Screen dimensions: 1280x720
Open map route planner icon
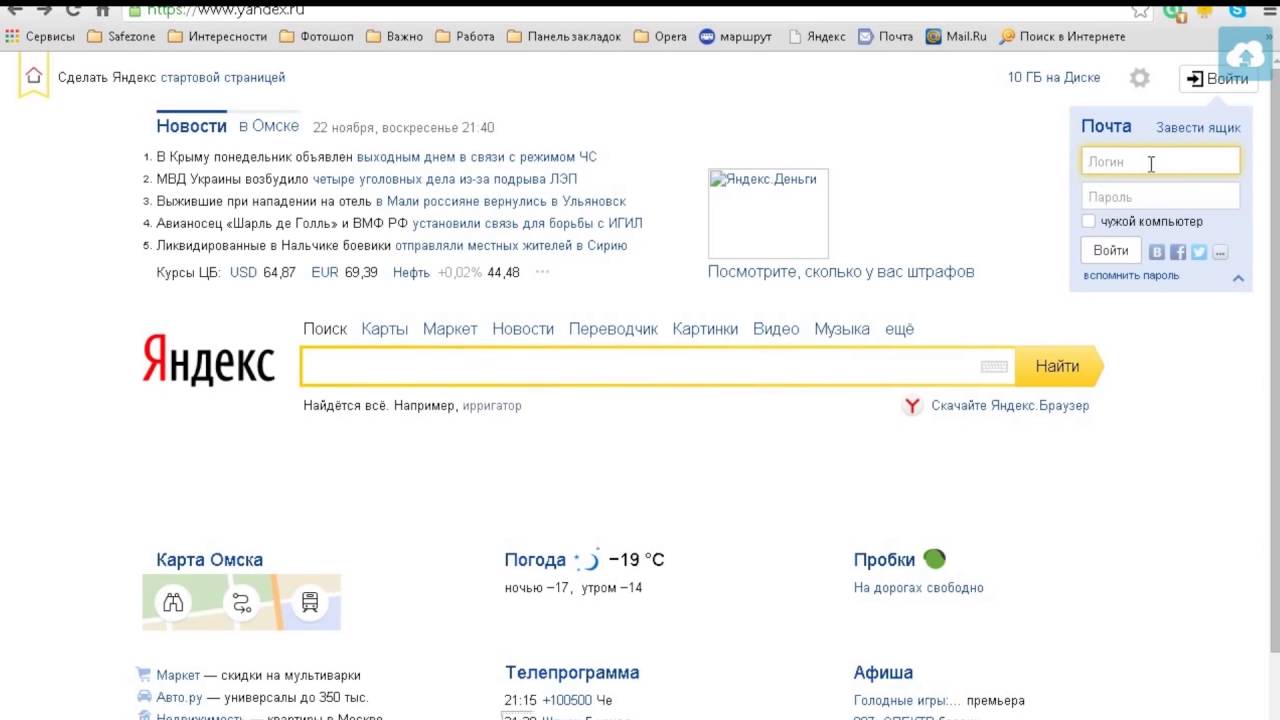click(241, 602)
